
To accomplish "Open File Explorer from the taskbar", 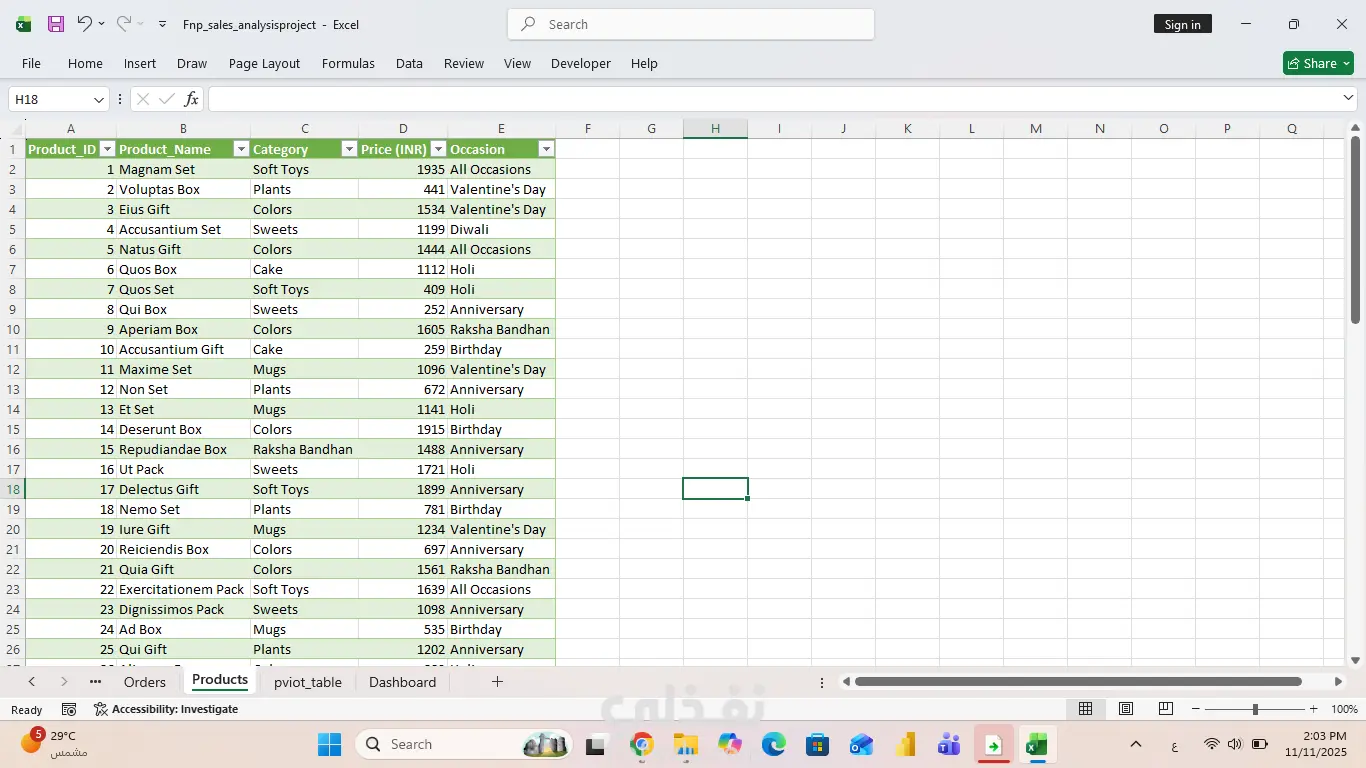I will (686, 745).
